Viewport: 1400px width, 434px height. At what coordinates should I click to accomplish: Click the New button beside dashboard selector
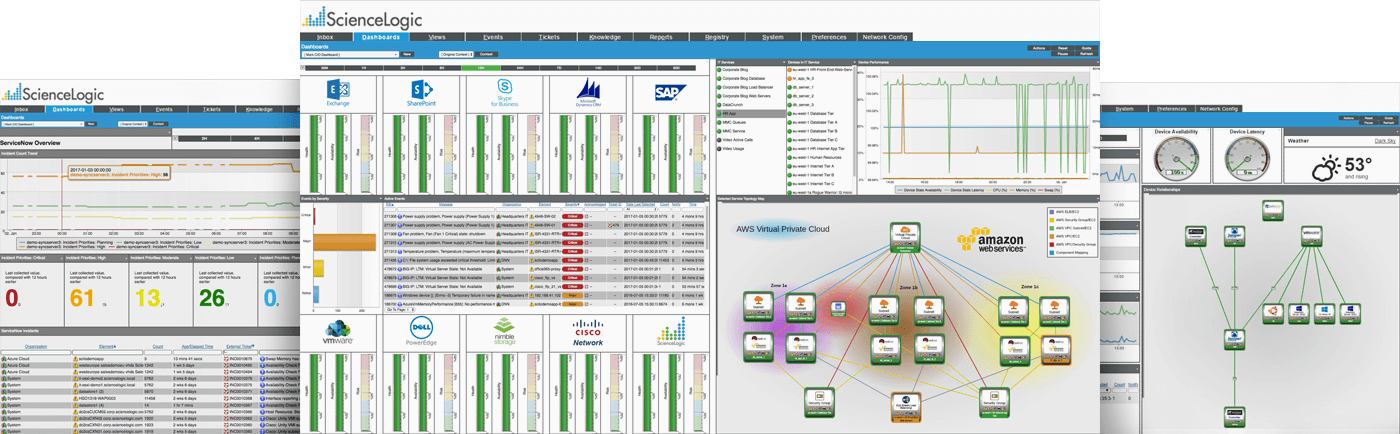pos(406,54)
